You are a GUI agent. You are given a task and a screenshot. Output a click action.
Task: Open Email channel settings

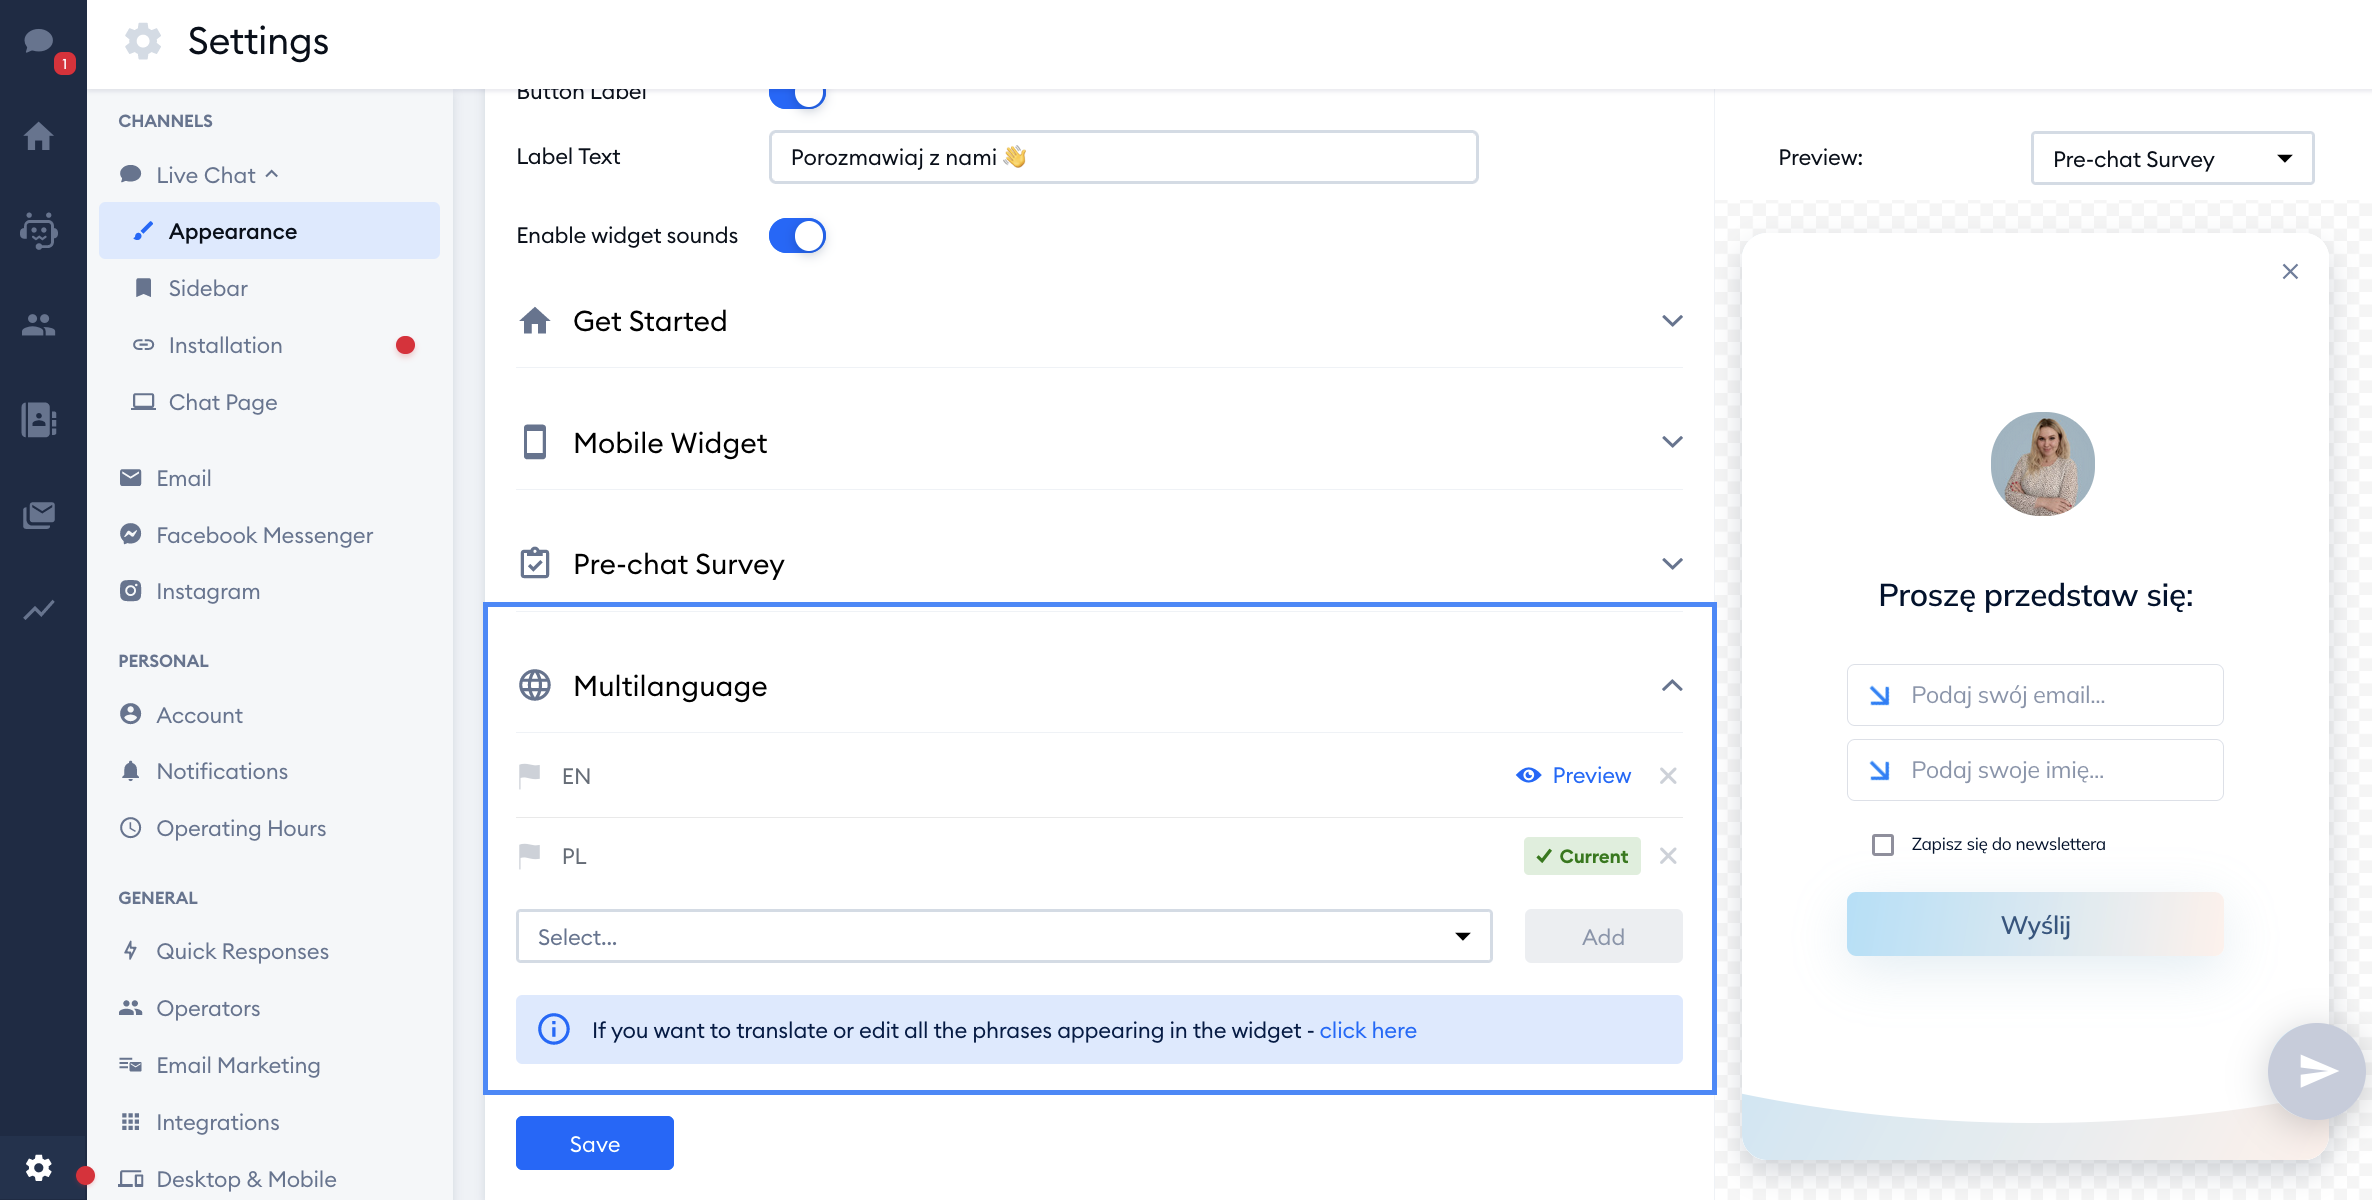pyautogui.click(x=183, y=478)
